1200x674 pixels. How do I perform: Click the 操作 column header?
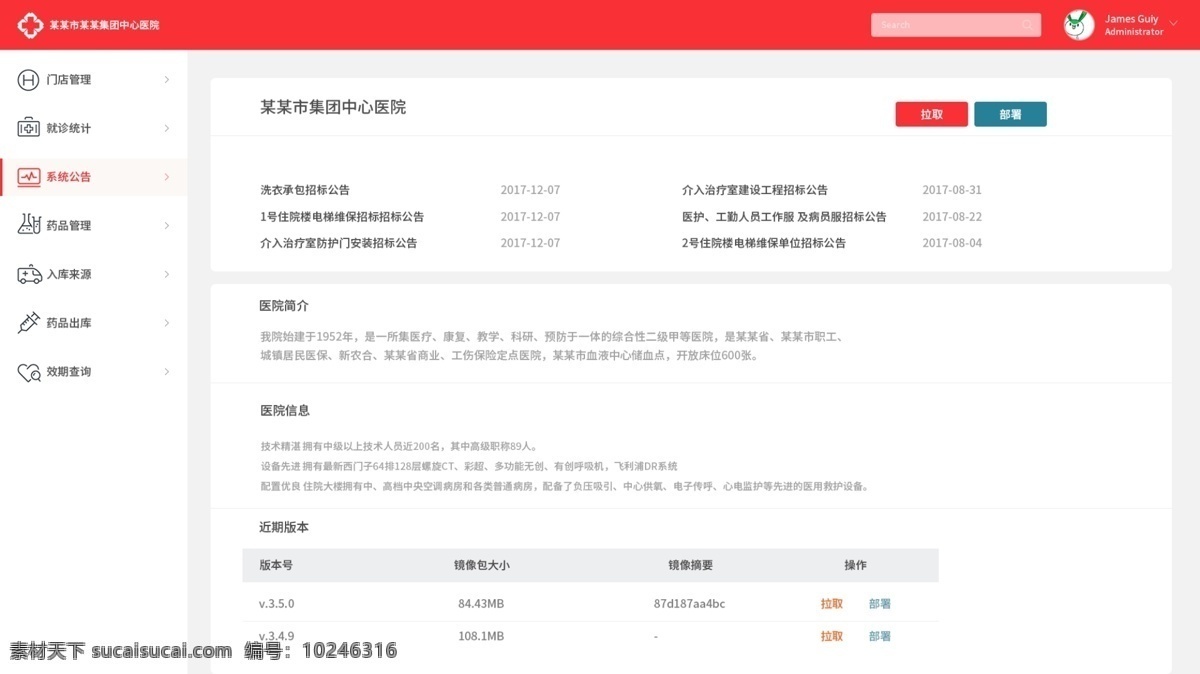(855, 565)
